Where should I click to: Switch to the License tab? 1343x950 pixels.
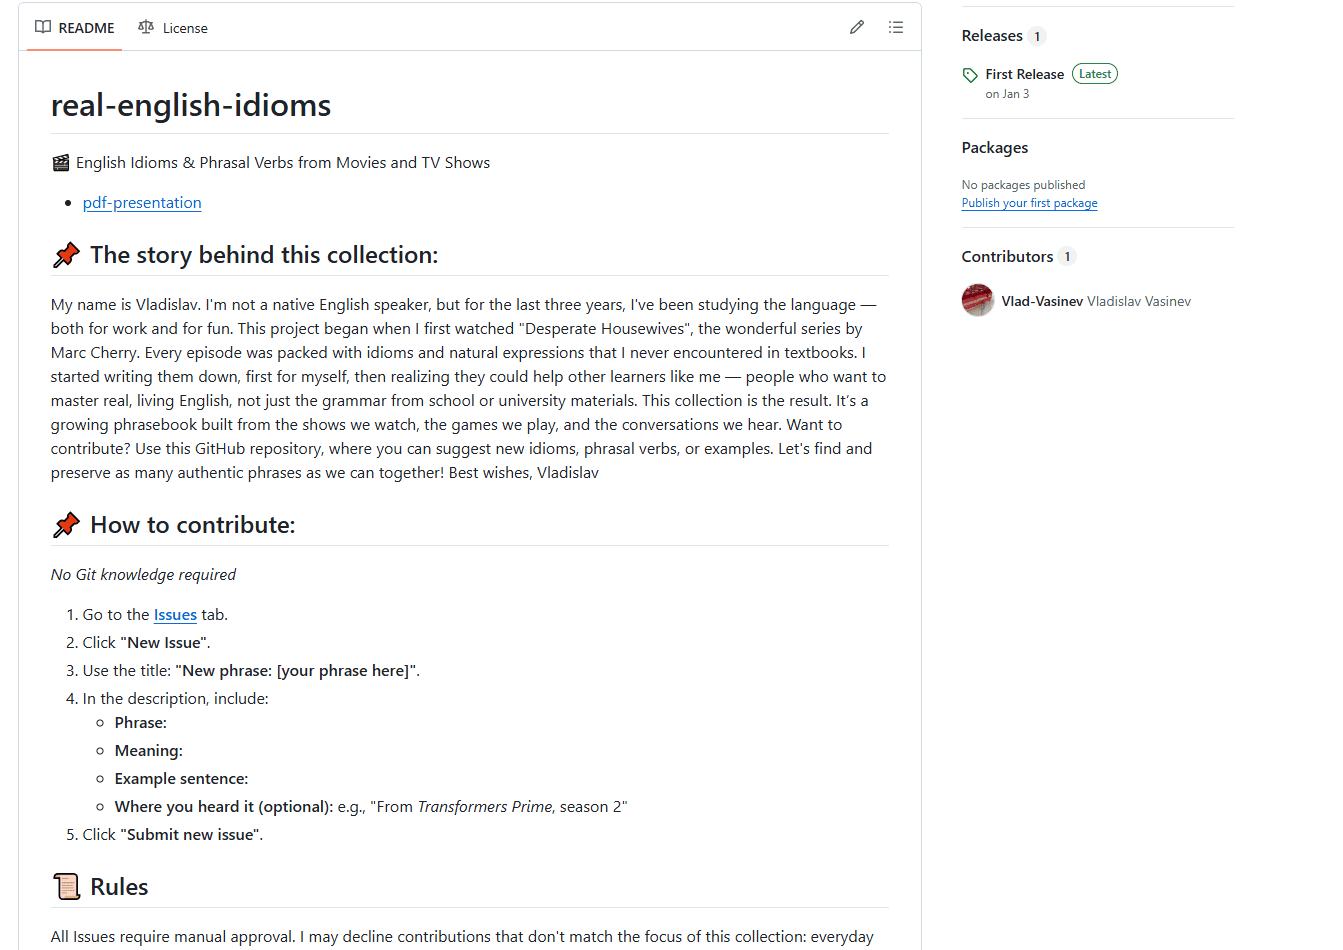pyautogui.click(x=173, y=28)
